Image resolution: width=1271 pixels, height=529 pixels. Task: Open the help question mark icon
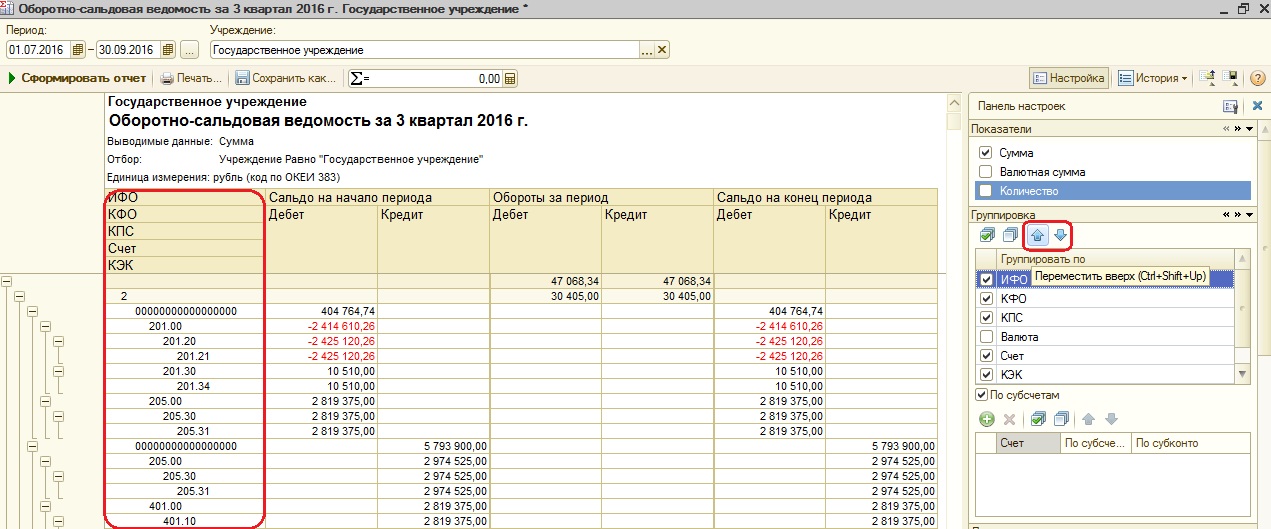(x=1260, y=78)
